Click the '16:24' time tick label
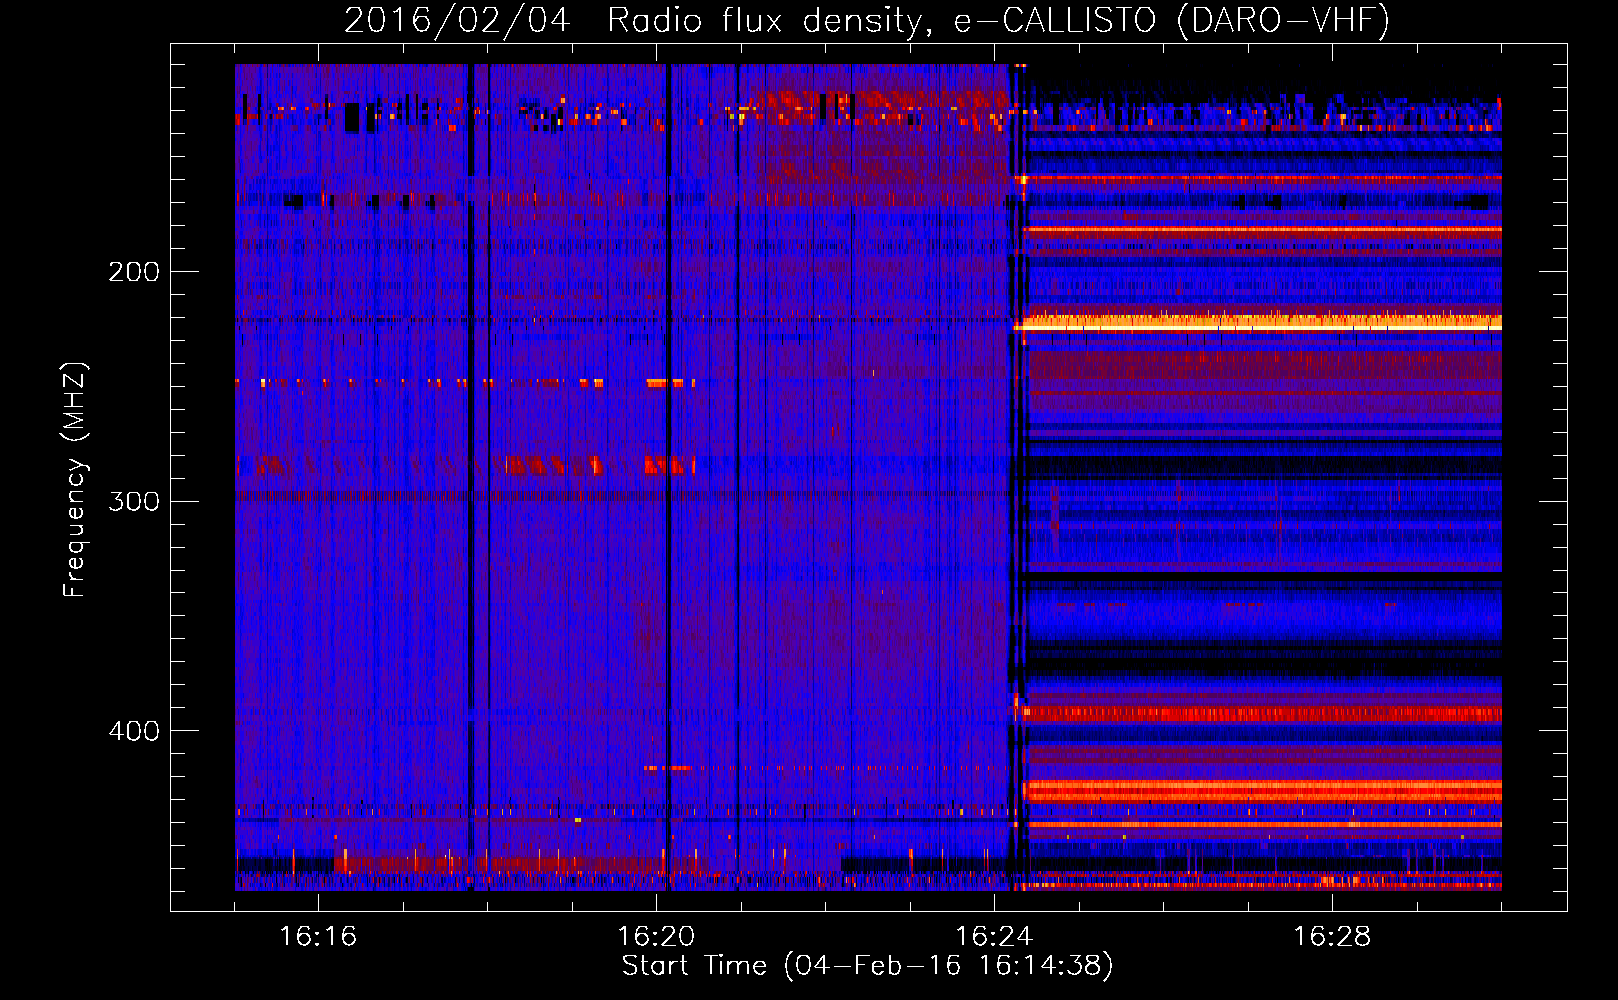 click(x=994, y=937)
